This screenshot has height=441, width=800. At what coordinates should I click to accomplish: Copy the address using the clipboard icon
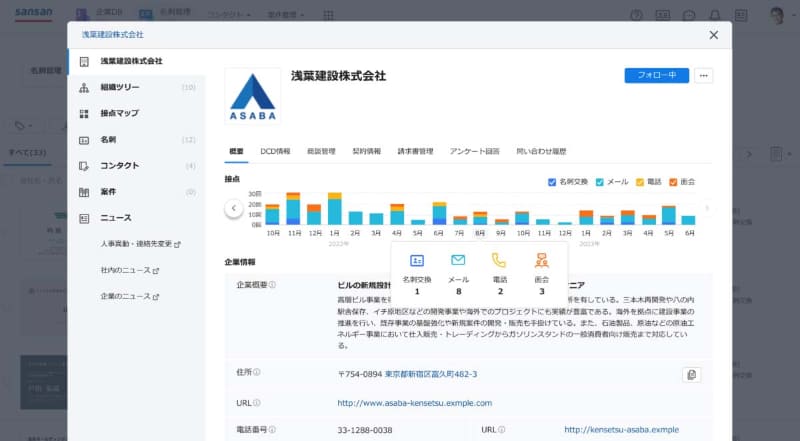point(691,375)
